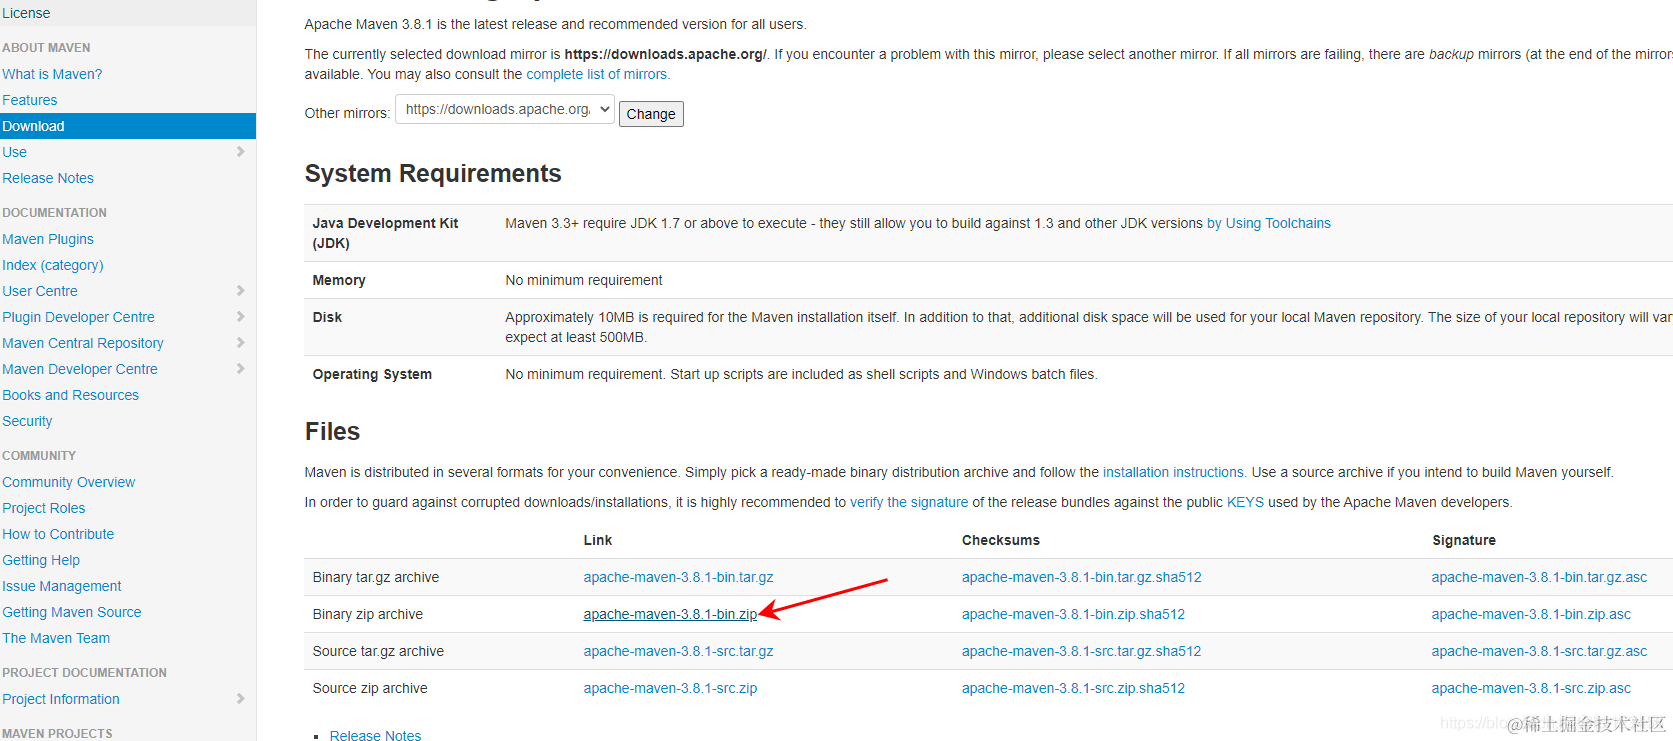Open by Using Toolchains link
This screenshot has height=741, width=1673.
point(1269,223)
